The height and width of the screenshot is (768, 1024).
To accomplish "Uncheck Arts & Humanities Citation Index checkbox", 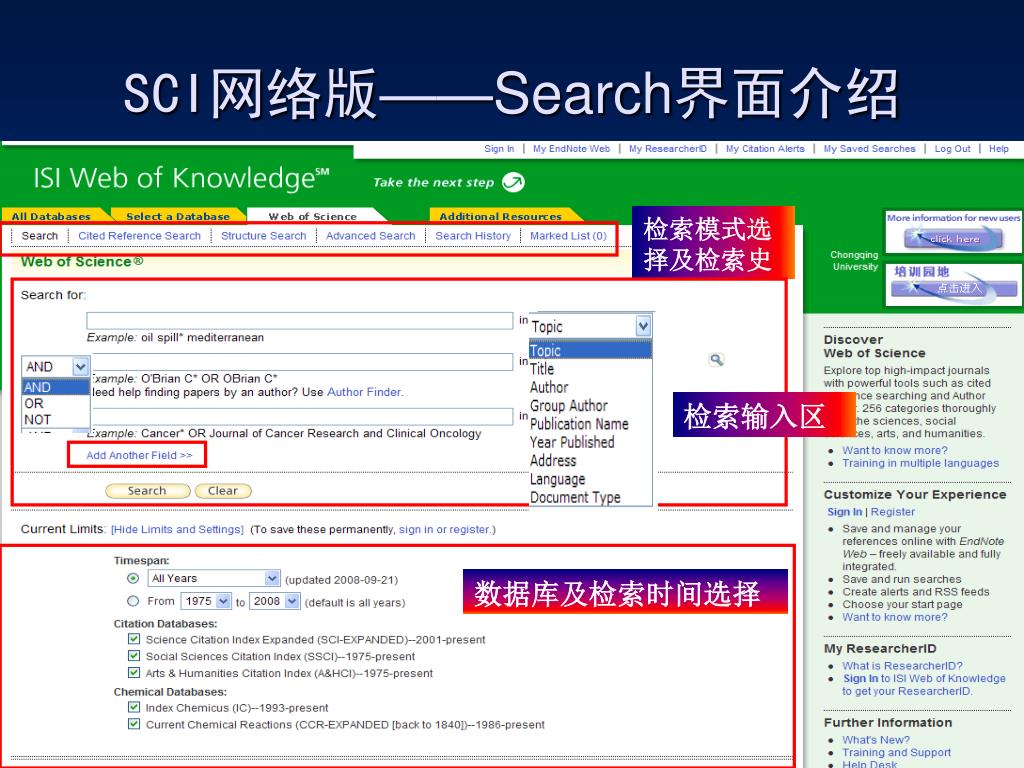I will click(x=134, y=673).
